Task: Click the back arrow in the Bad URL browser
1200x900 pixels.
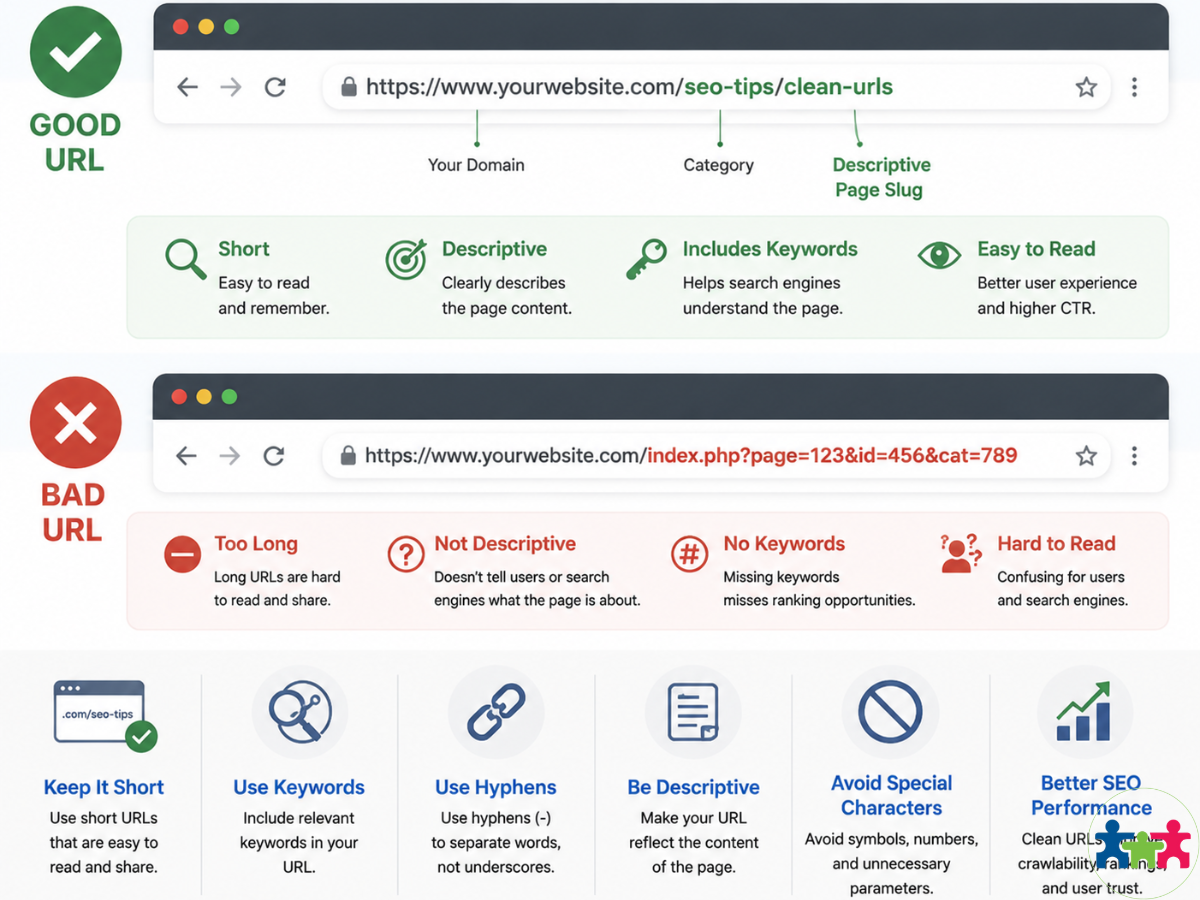Action: pos(186,456)
